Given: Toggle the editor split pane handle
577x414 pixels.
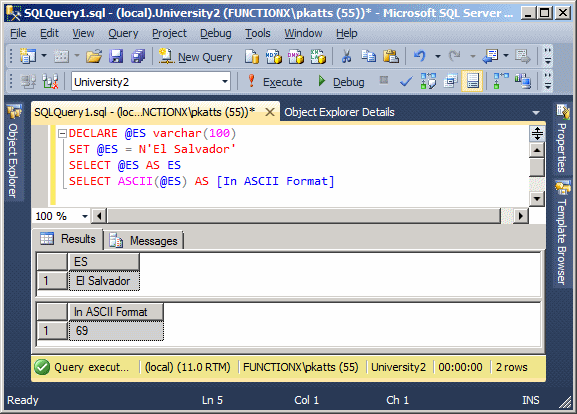Looking at the screenshot, I should click(x=537, y=133).
